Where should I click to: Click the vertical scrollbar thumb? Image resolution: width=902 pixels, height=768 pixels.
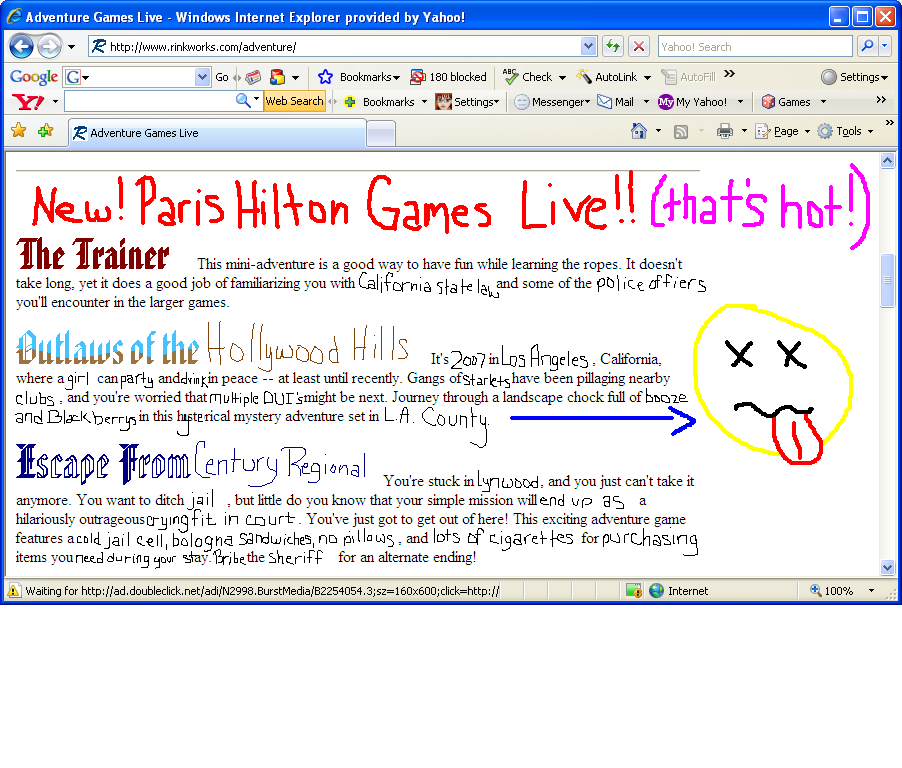point(887,280)
